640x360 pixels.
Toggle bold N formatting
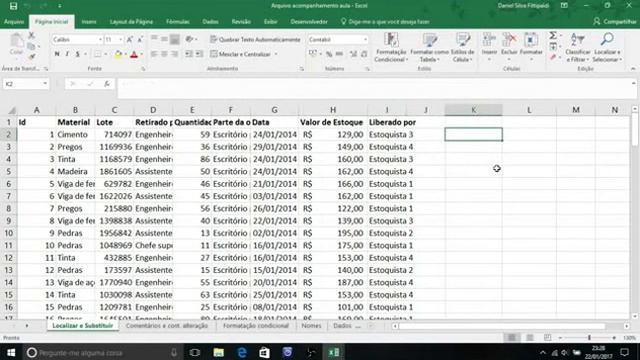[x=57, y=54]
